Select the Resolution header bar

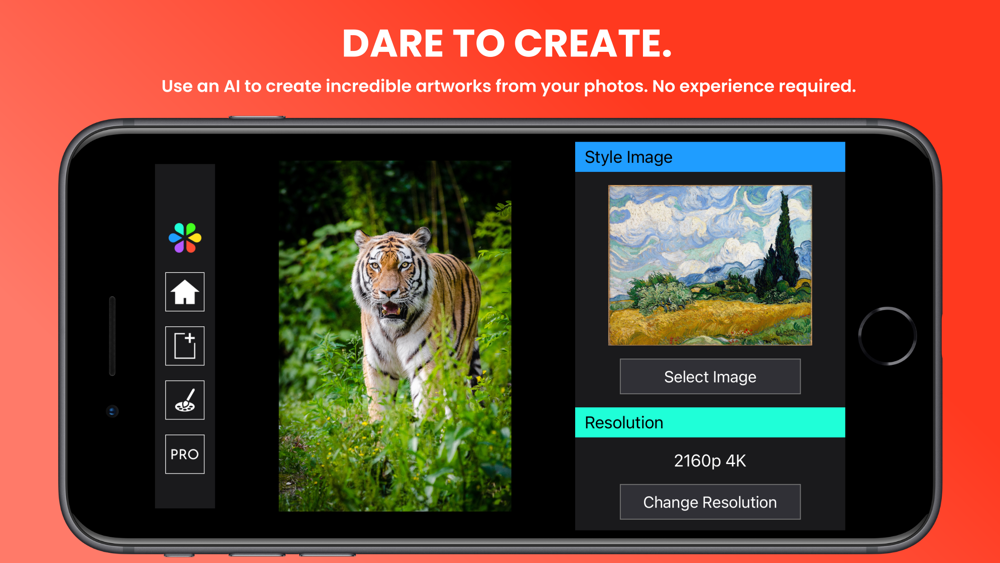[710, 422]
